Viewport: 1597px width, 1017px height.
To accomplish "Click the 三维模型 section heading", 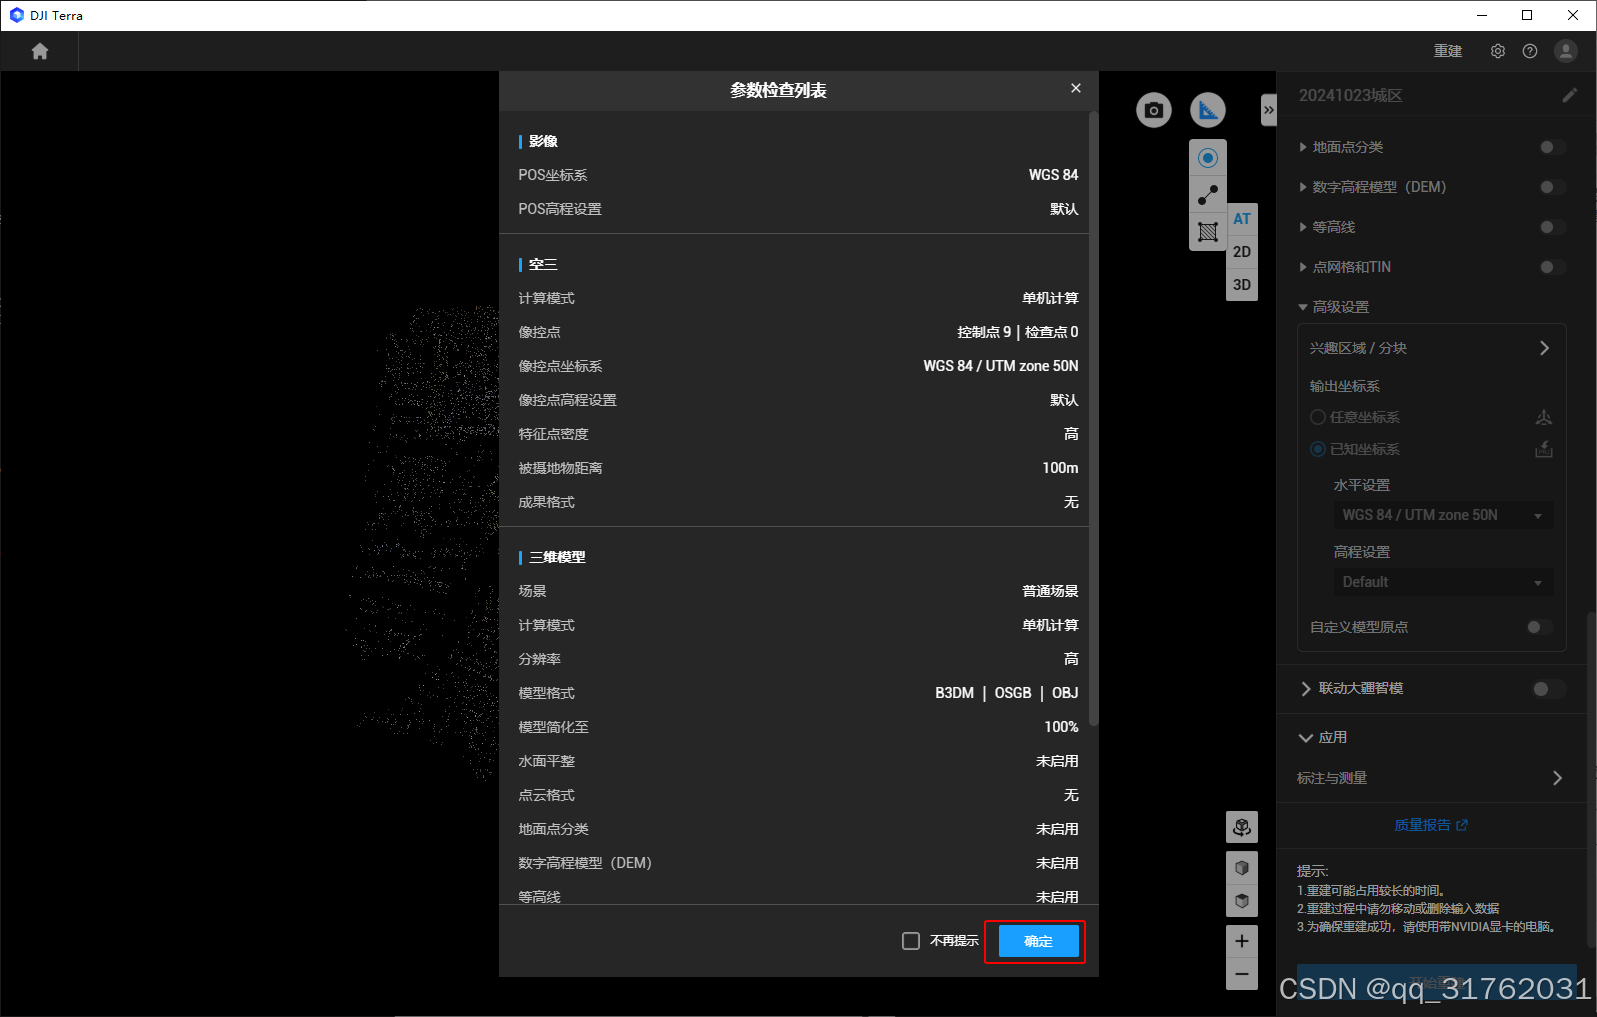I will pos(557,557).
